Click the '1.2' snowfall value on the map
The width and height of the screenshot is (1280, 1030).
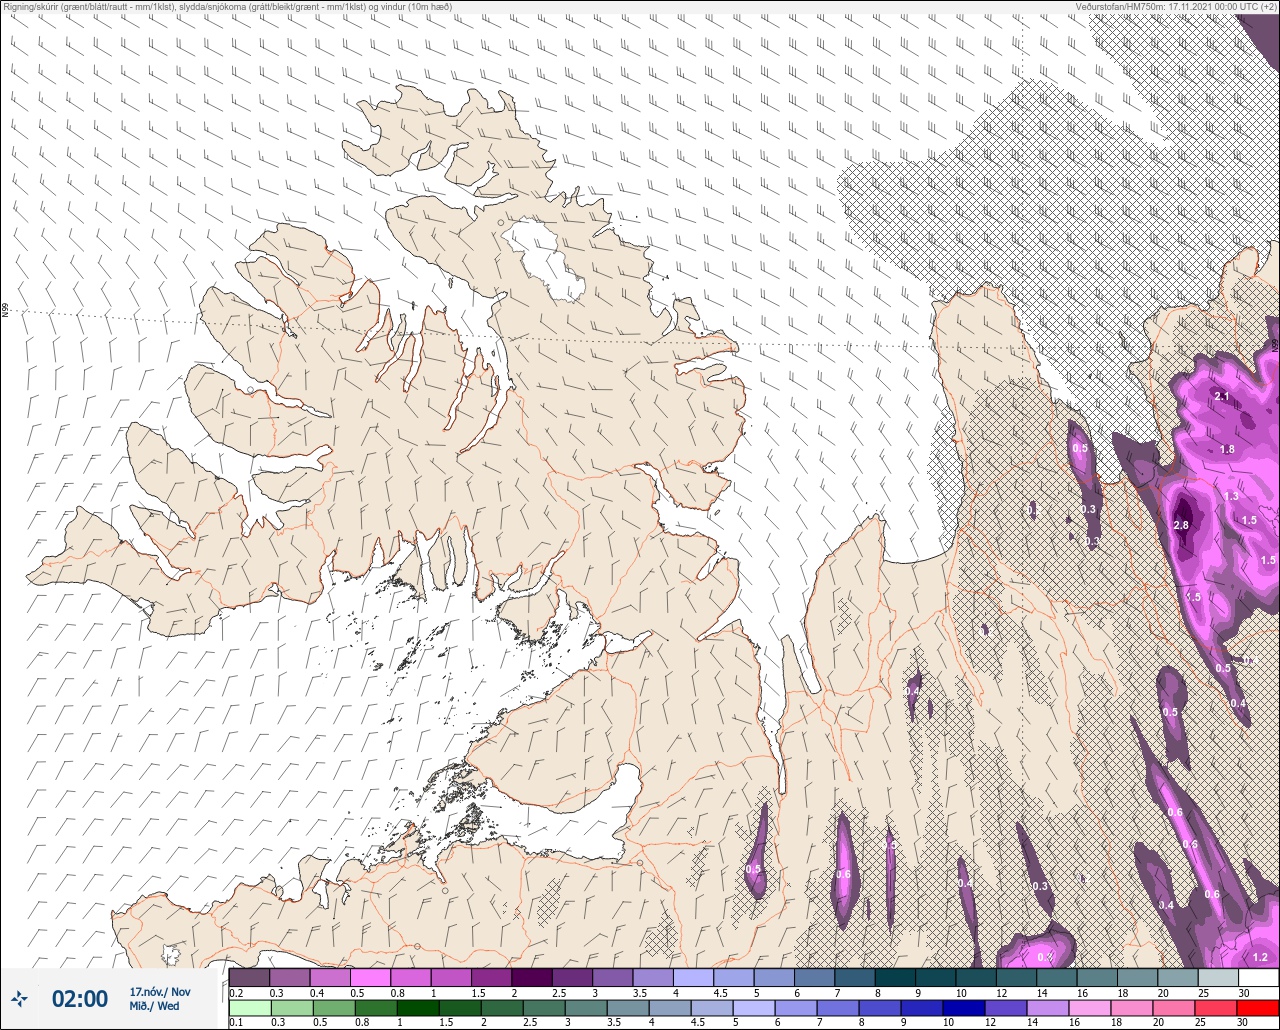[1260, 958]
